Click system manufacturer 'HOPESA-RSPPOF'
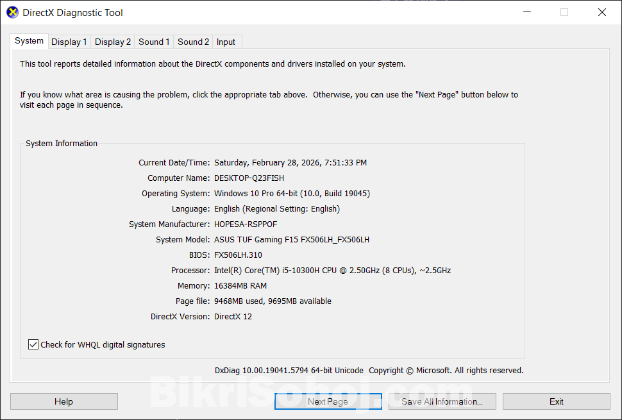622x420 pixels. point(246,224)
